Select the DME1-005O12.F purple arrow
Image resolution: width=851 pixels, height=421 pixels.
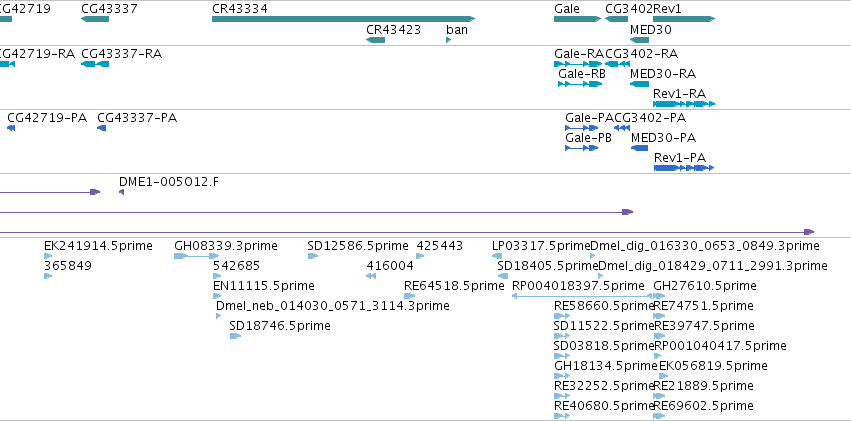122,192
